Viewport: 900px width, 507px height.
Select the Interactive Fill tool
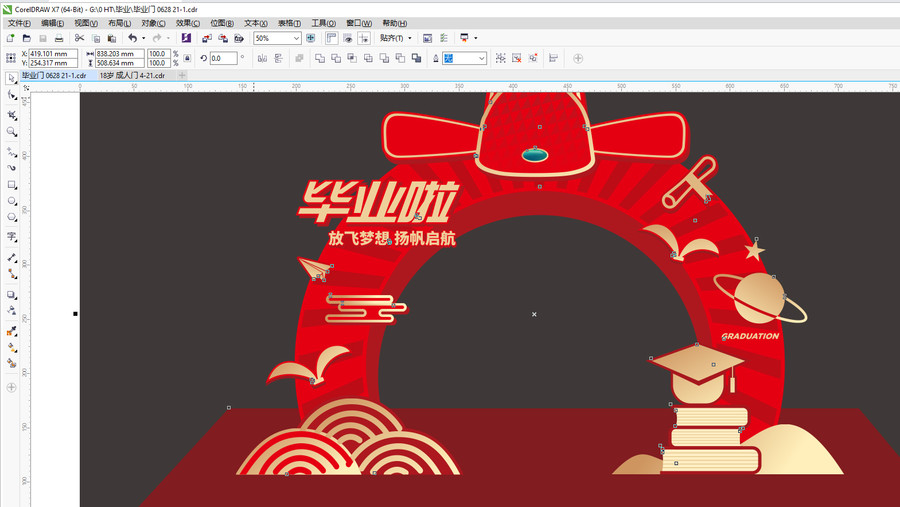point(11,347)
